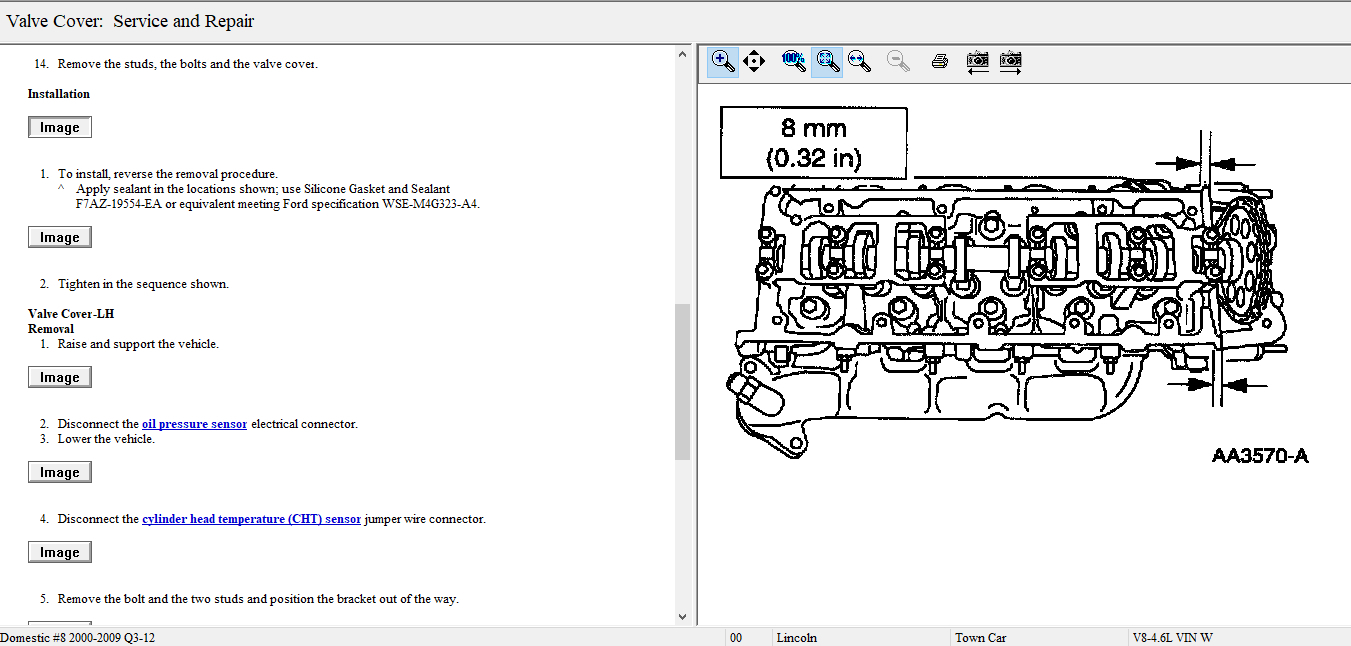Click Image button below the sealant step
This screenshot has height=646, width=1351.
tap(60, 238)
